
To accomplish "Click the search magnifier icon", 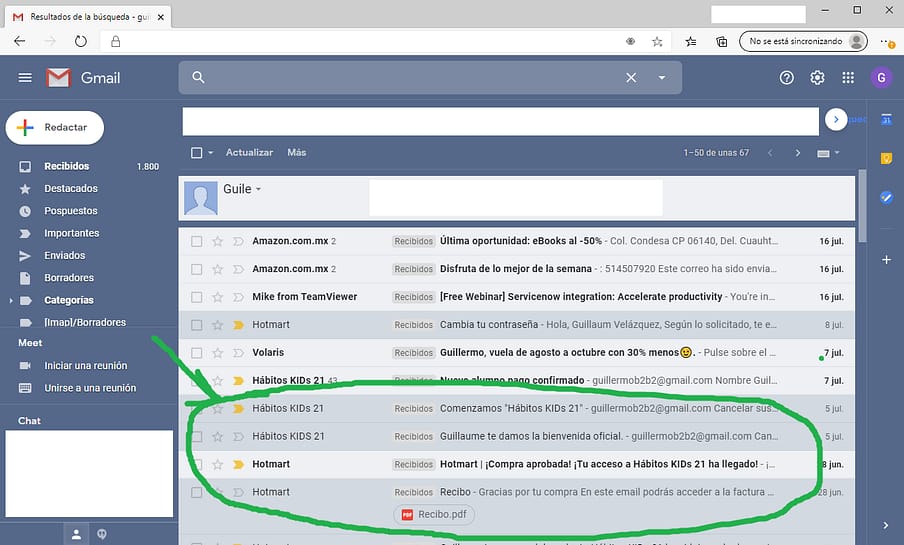I will click(x=198, y=77).
